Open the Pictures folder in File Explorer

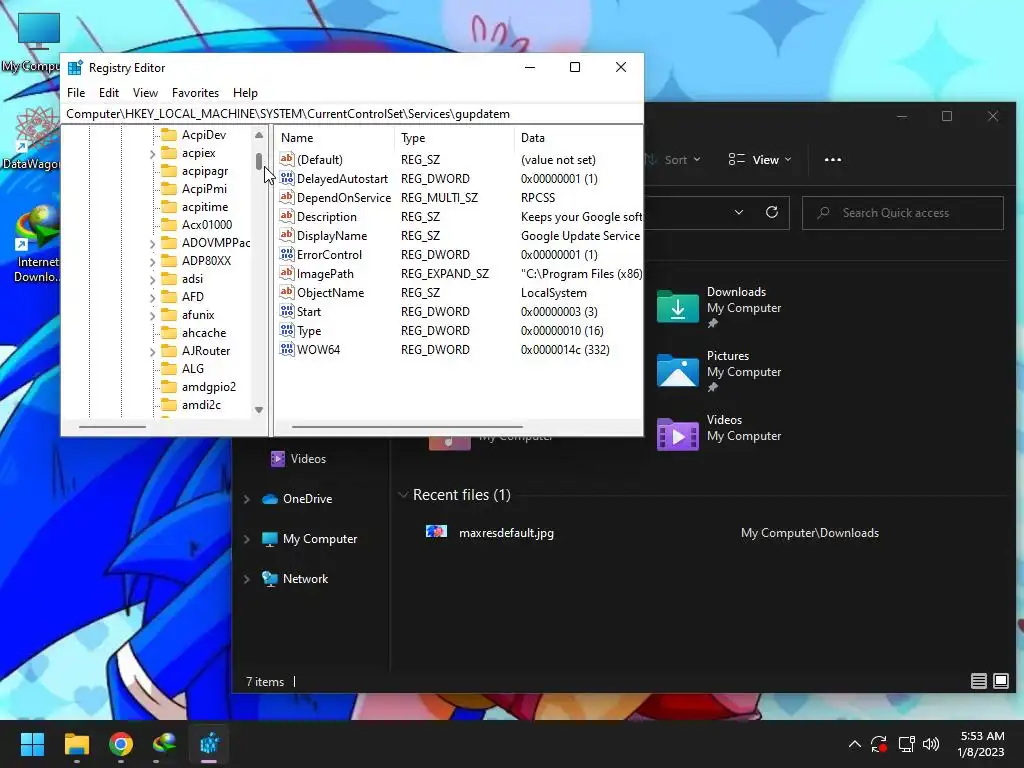pos(718,371)
